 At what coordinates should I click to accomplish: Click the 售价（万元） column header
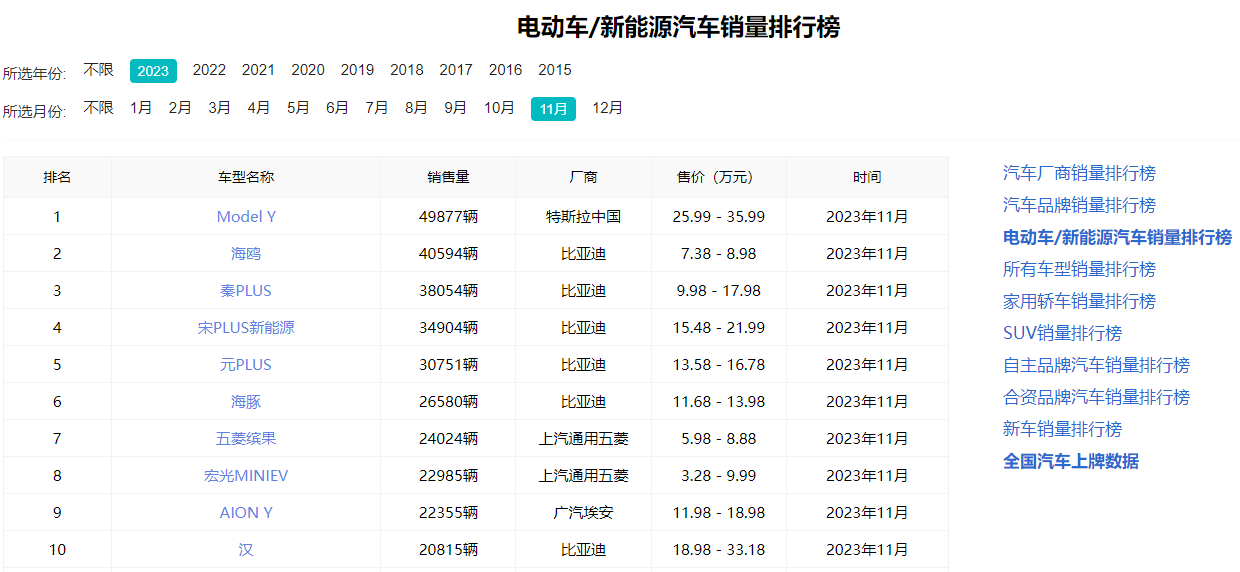(x=719, y=177)
